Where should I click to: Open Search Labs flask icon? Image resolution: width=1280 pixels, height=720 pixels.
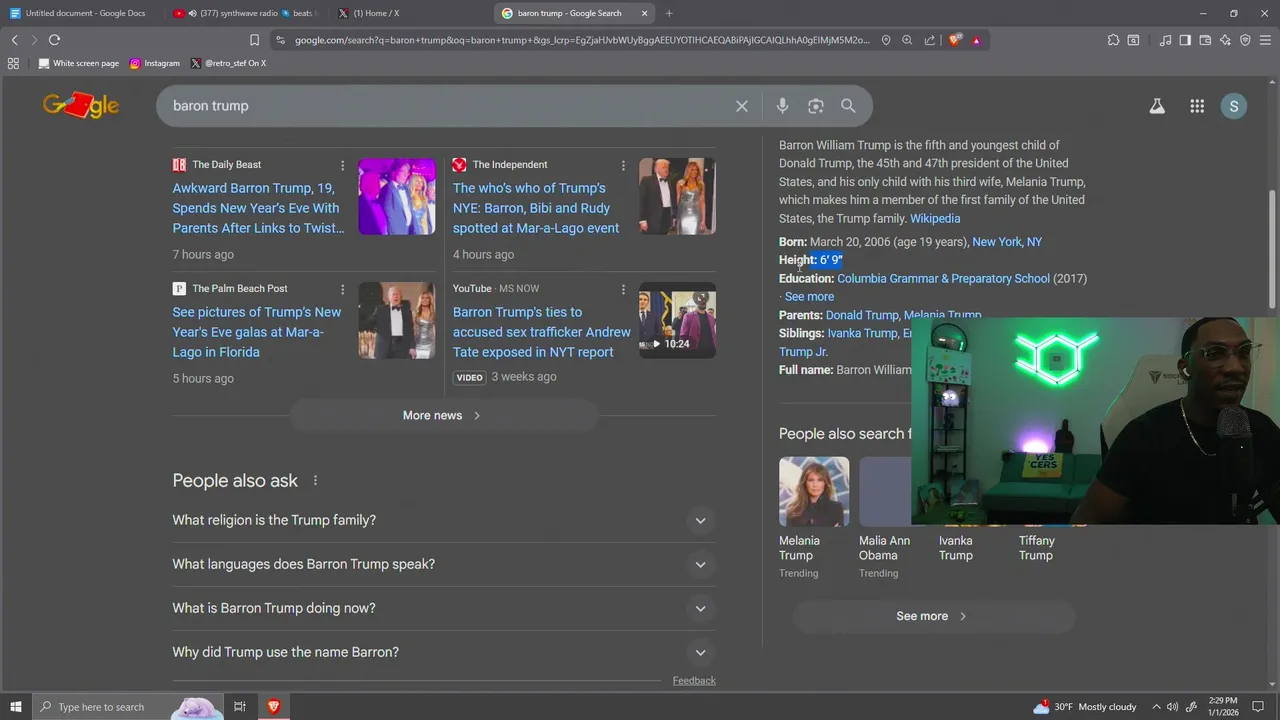click(1157, 106)
